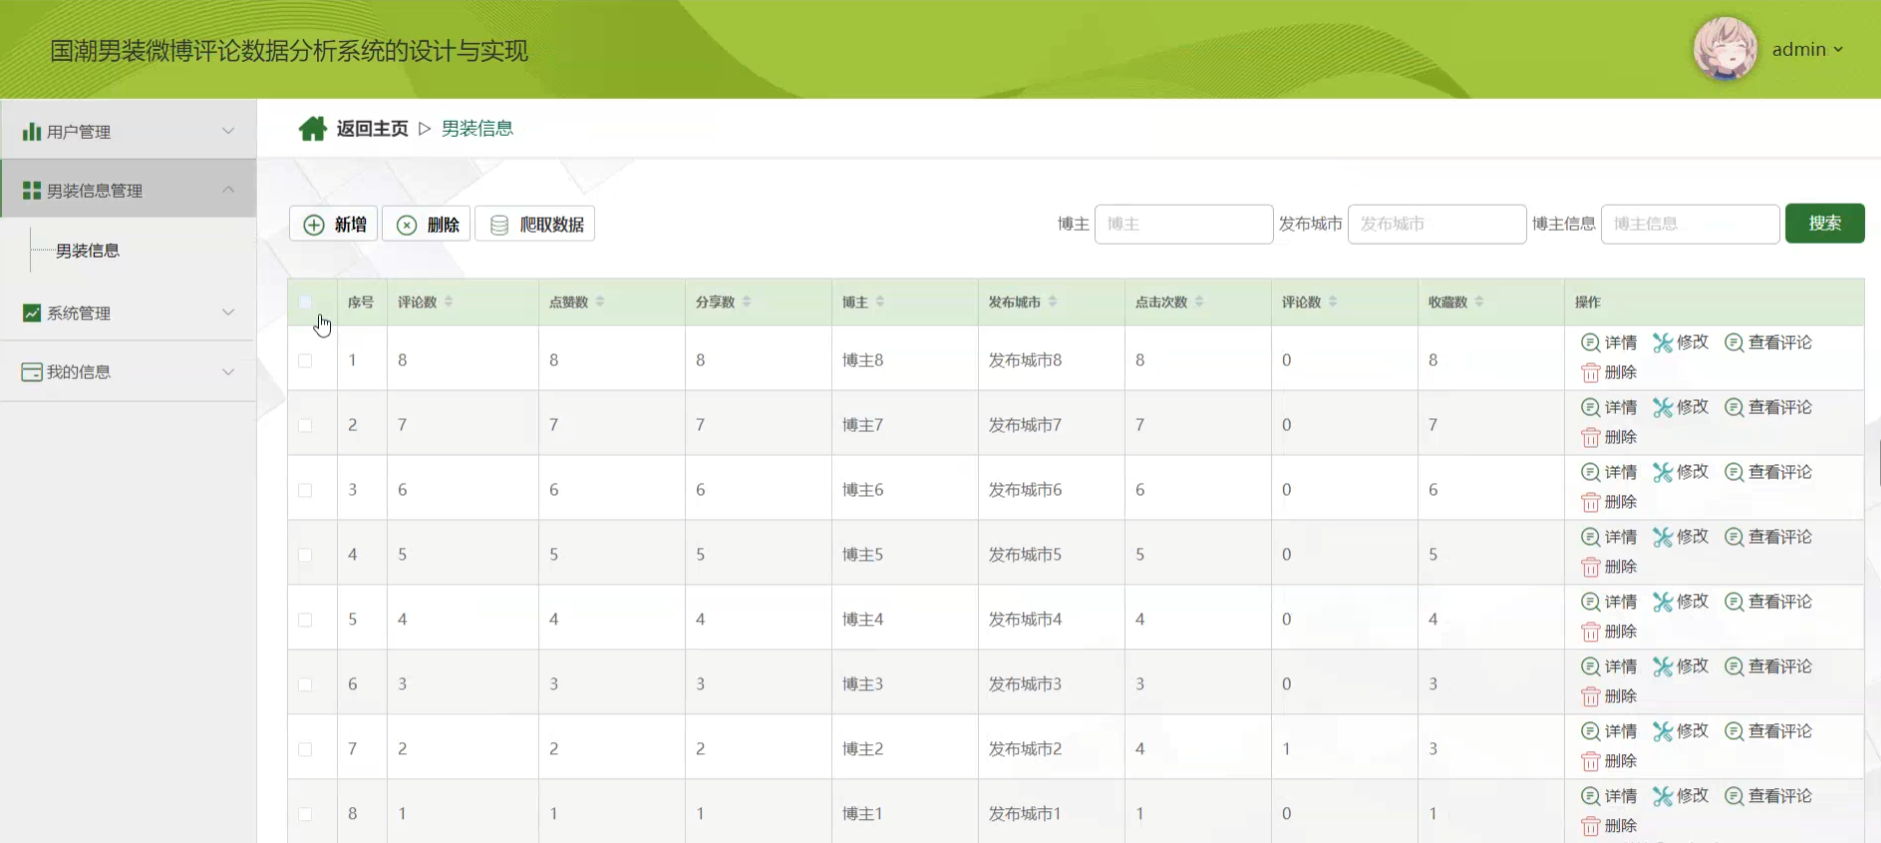Viewport: 1881px width, 843px height.
Task: Click the 新增 add button
Action: tap(334, 224)
